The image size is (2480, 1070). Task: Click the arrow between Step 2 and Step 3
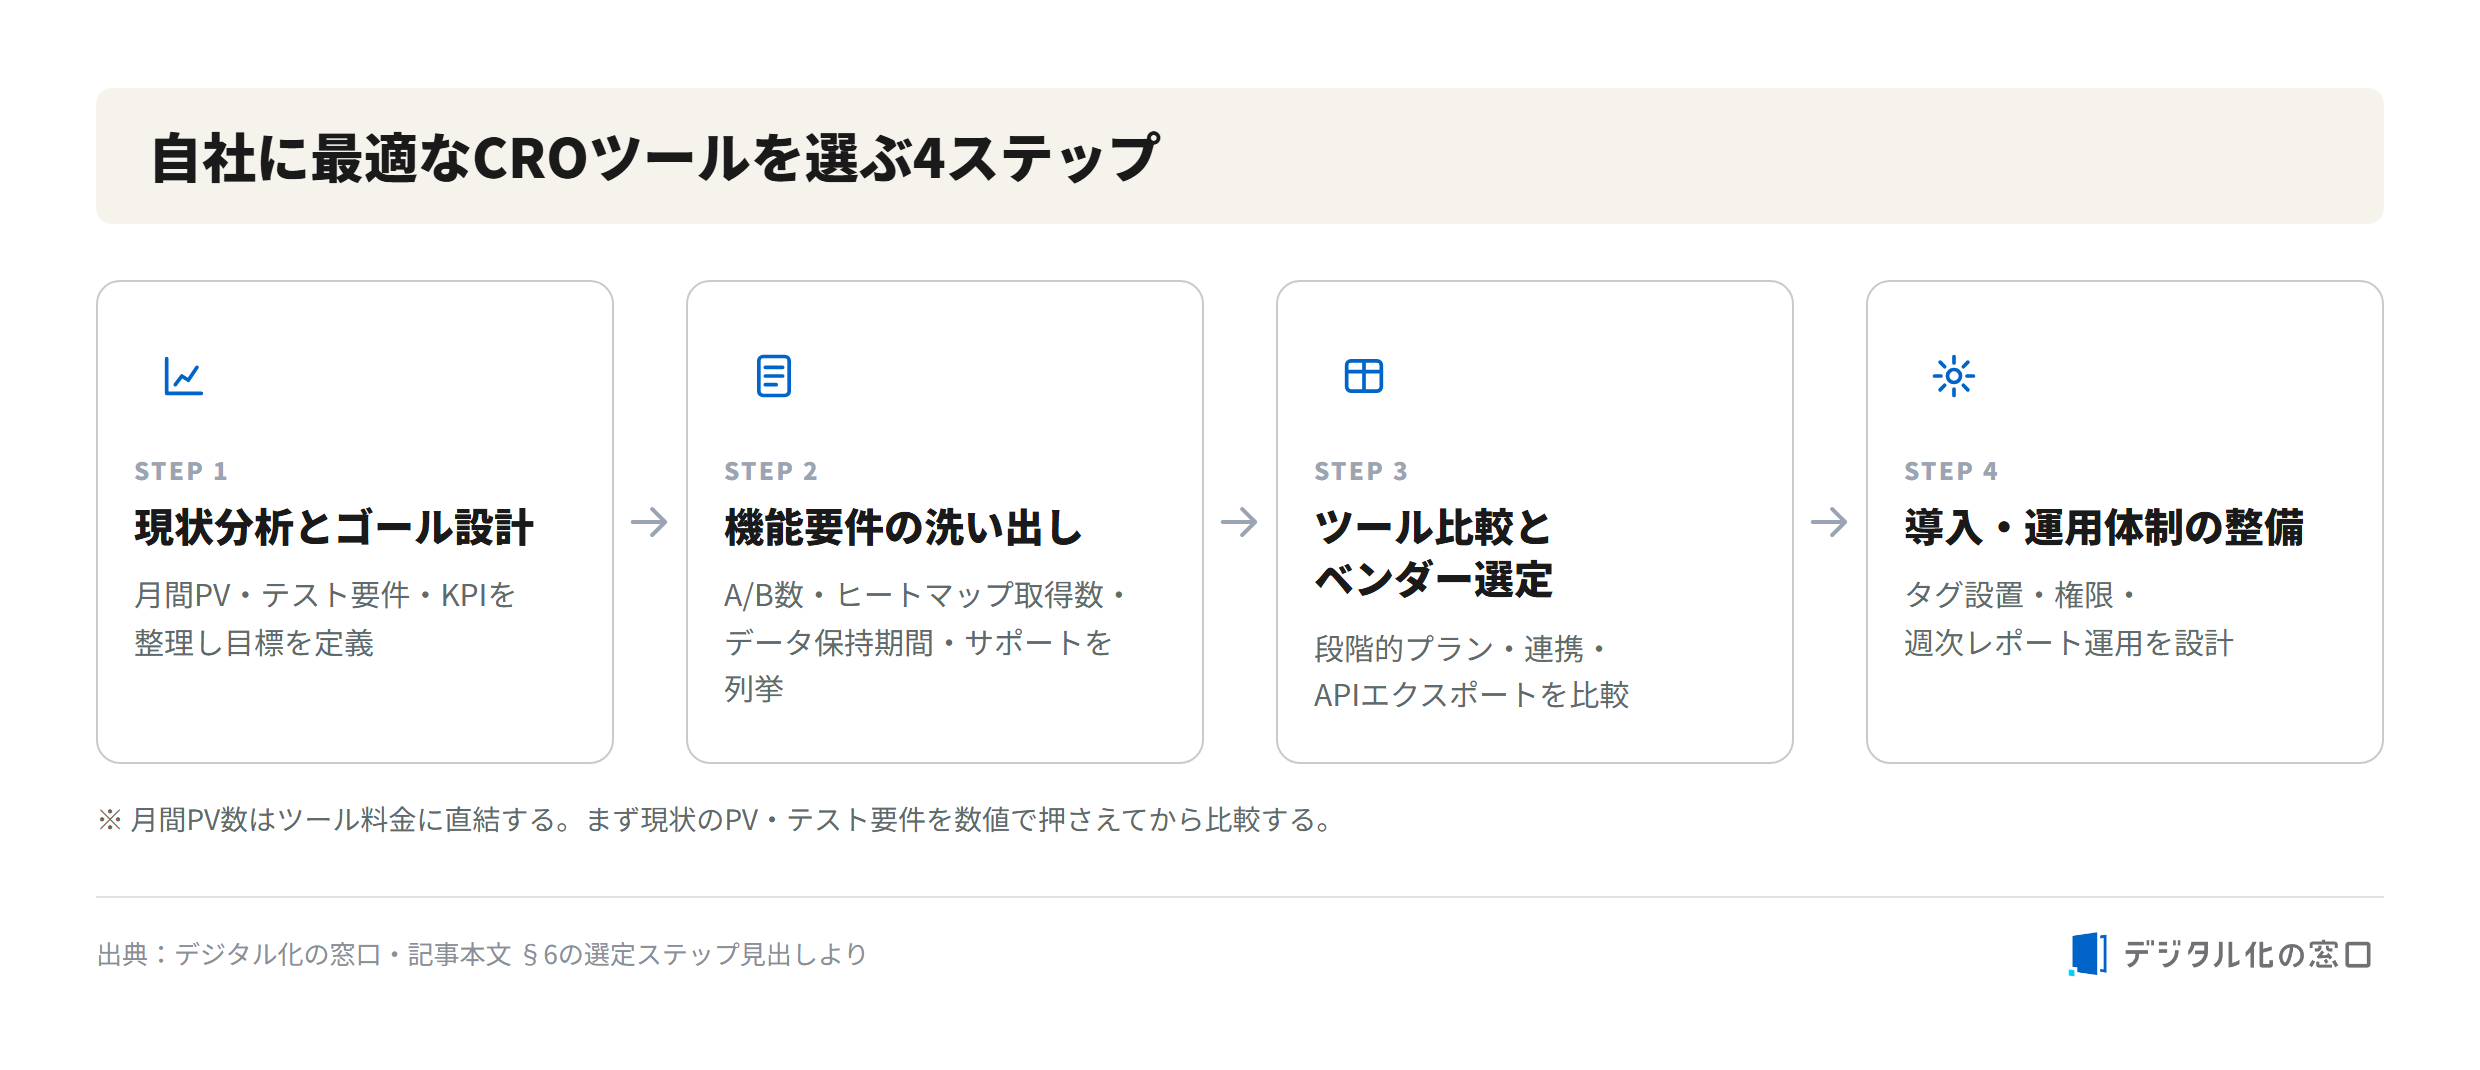click(1240, 522)
